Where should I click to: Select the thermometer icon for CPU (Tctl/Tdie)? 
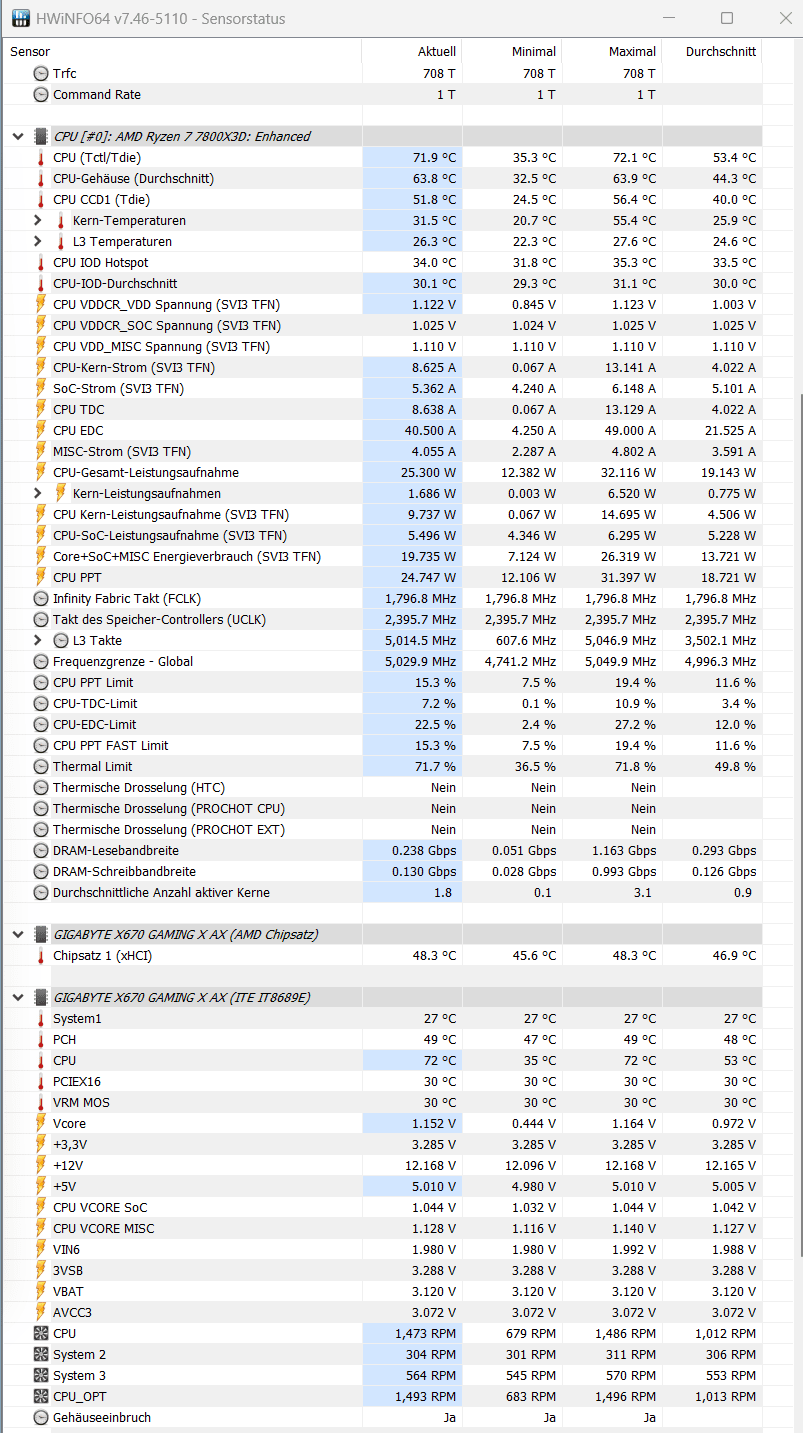(41, 157)
